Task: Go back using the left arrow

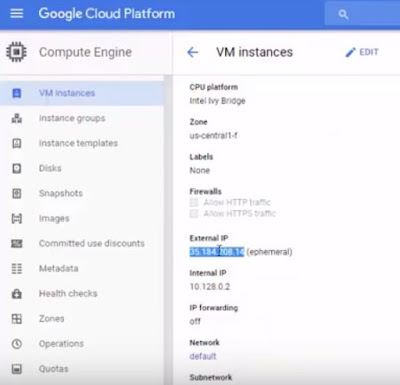Action: (193, 52)
